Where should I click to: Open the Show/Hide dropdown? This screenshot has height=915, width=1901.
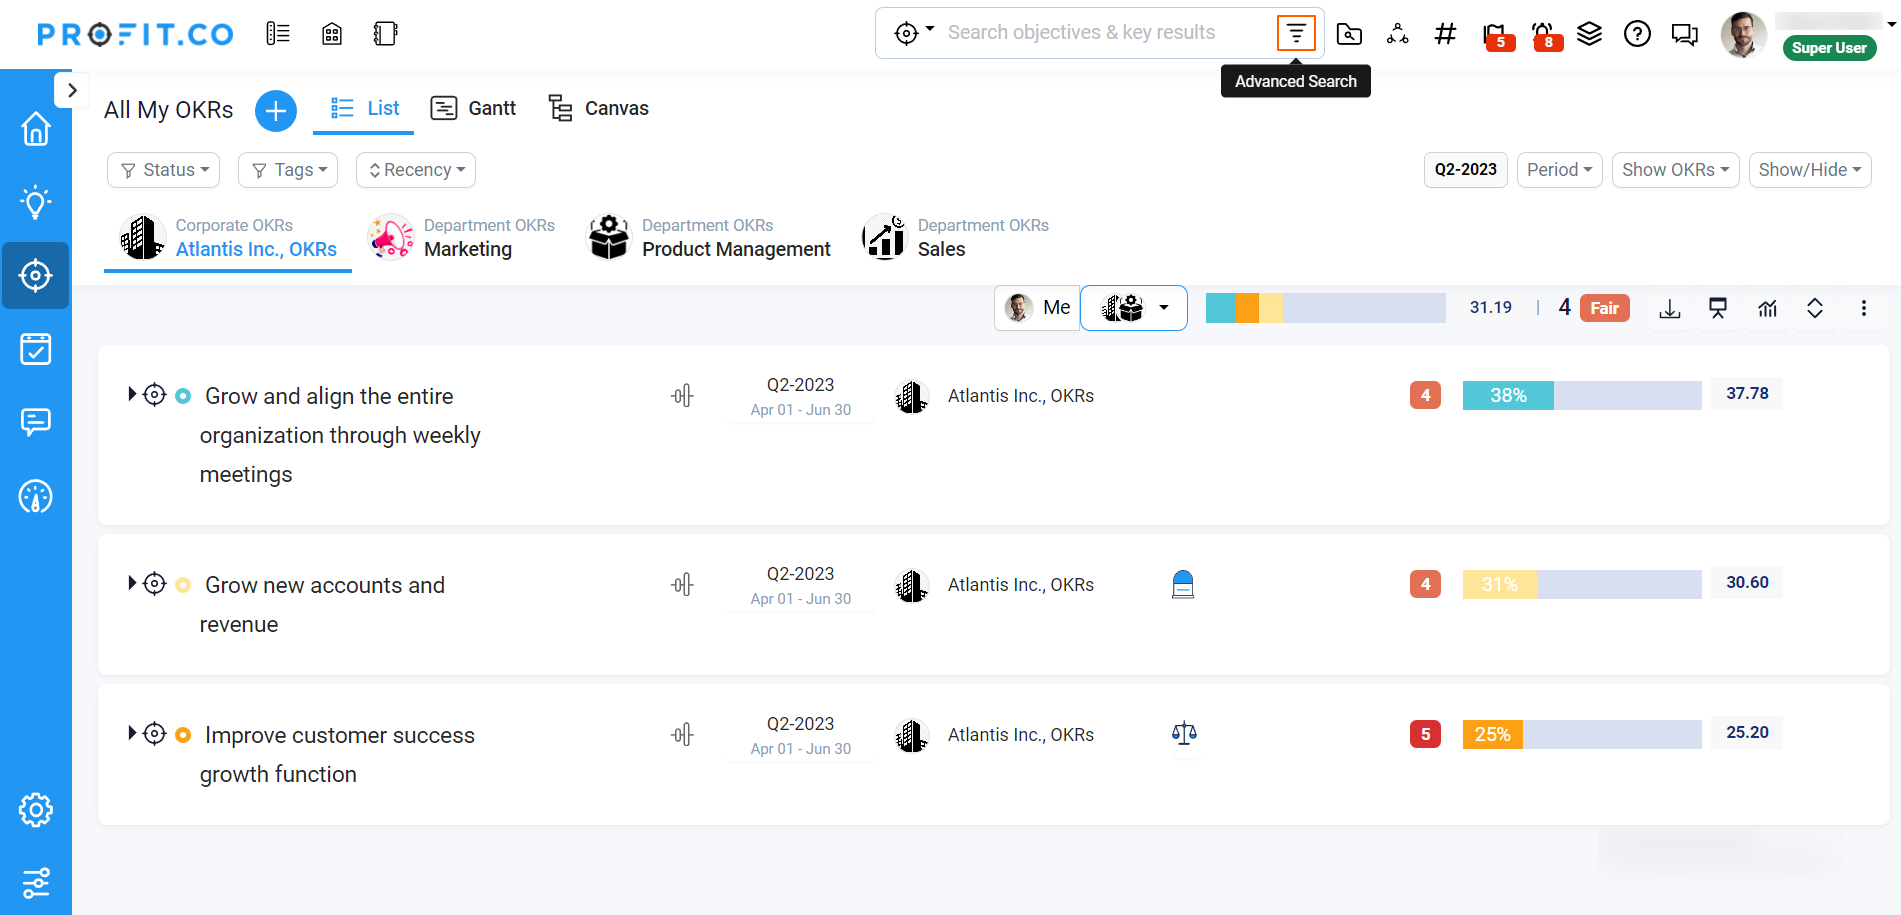click(1810, 170)
